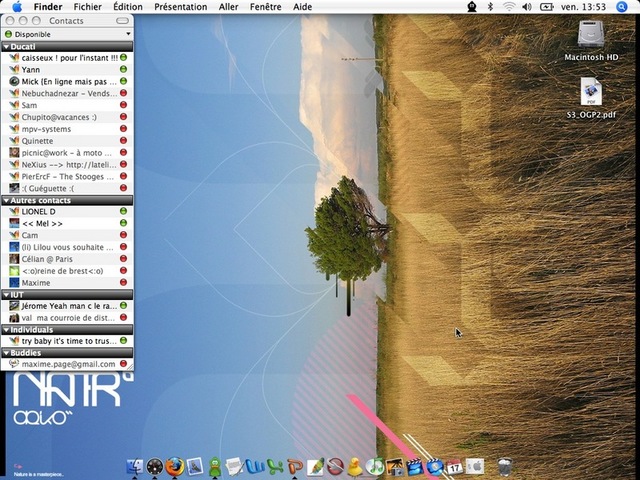Image resolution: width=640 pixels, height=480 pixels.
Task: Open the Présentation menu
Action: pos(180,7)
